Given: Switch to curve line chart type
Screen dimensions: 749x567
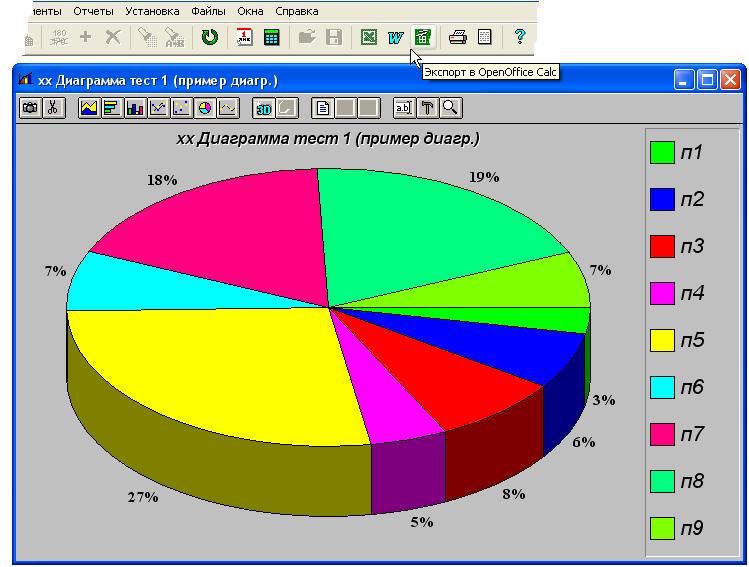Looking at the screenshot, I should point(228,108).
